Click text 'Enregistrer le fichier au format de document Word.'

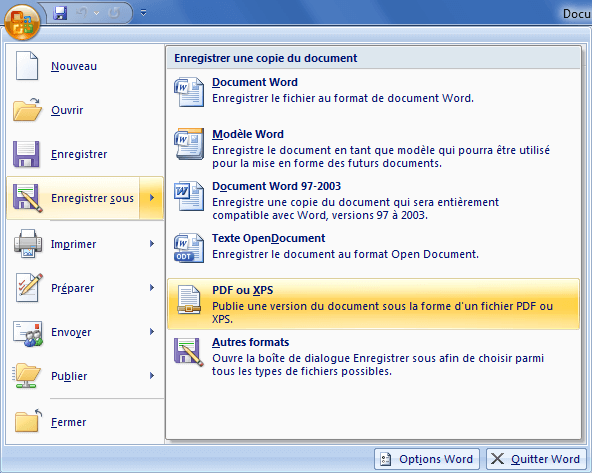click(x=343, y=99)
